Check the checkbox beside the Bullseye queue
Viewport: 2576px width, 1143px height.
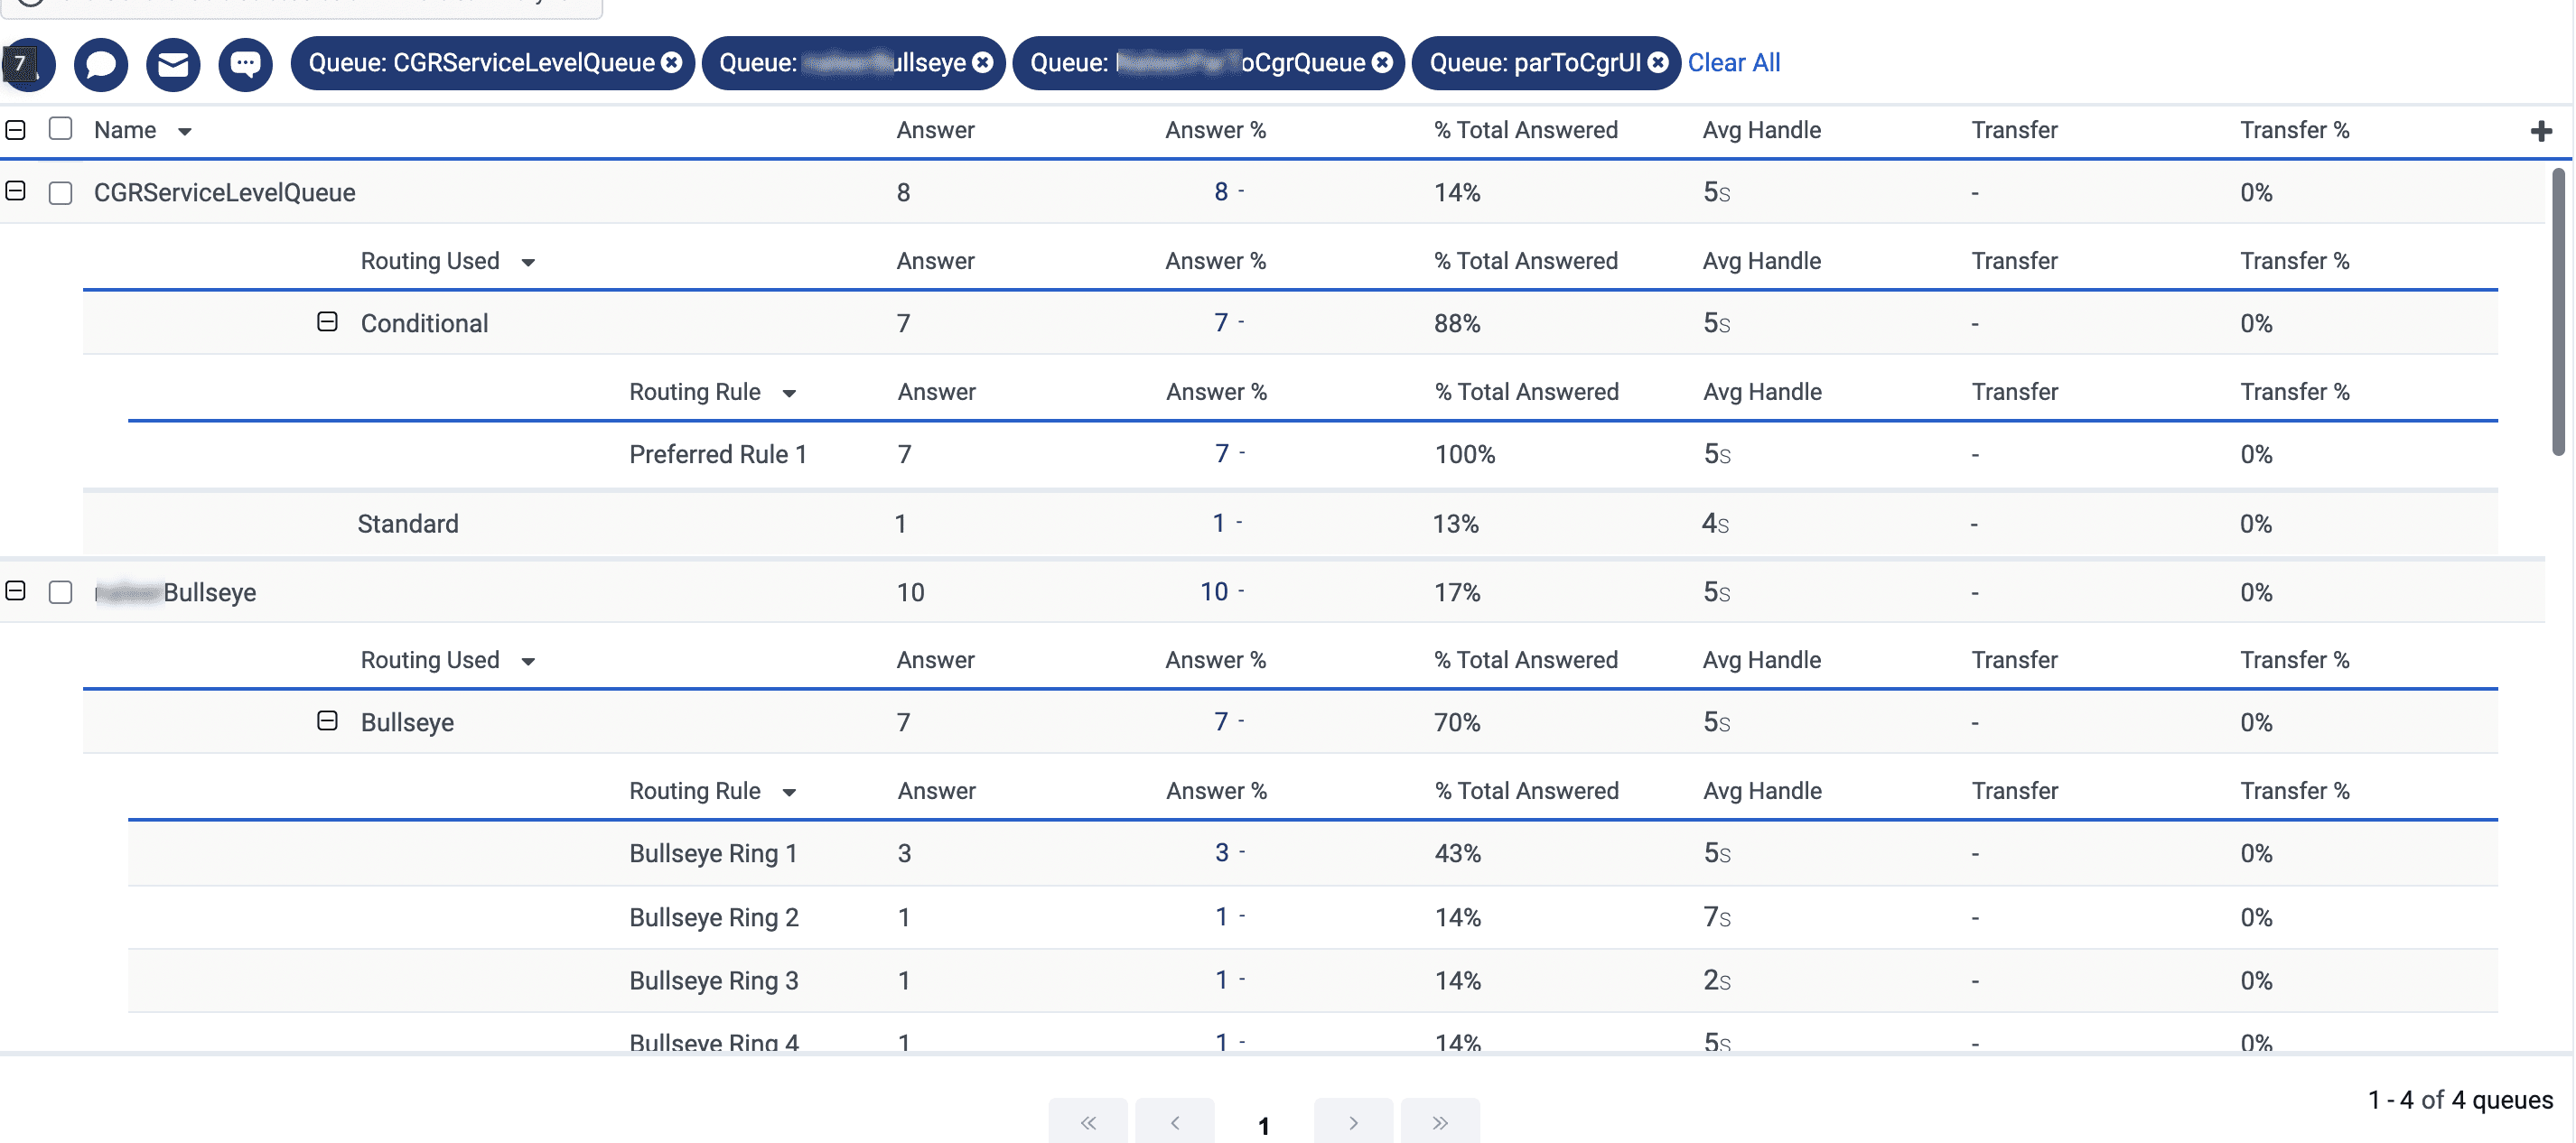click(x=60, y=591)
